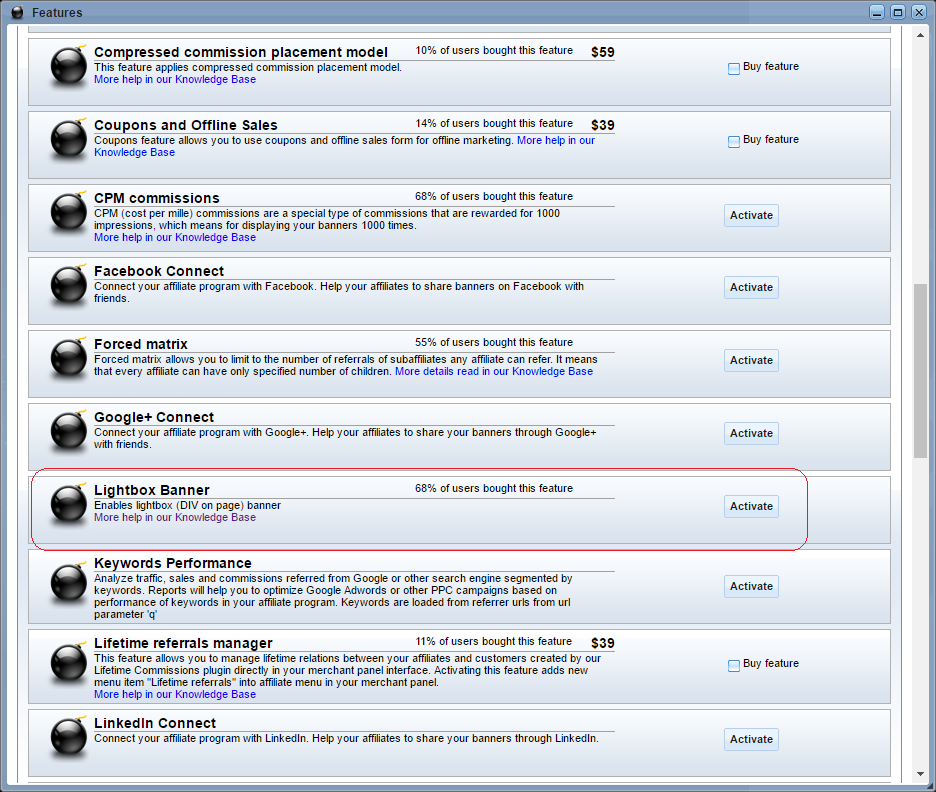Image resolution: width=936 pixels, height=792 pixels.
Task: Click '10% of users bought this feature' text
Action: 494,50
